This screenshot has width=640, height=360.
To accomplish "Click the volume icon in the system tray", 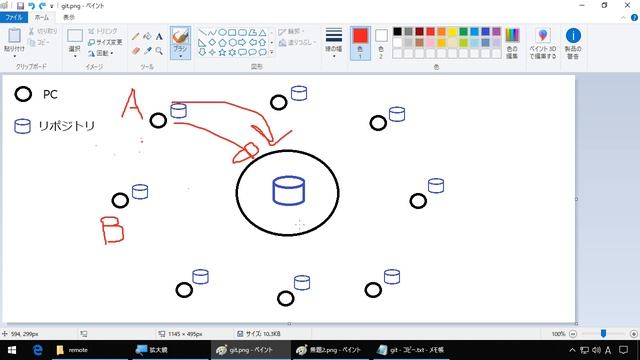I will (x=596, y=350).
